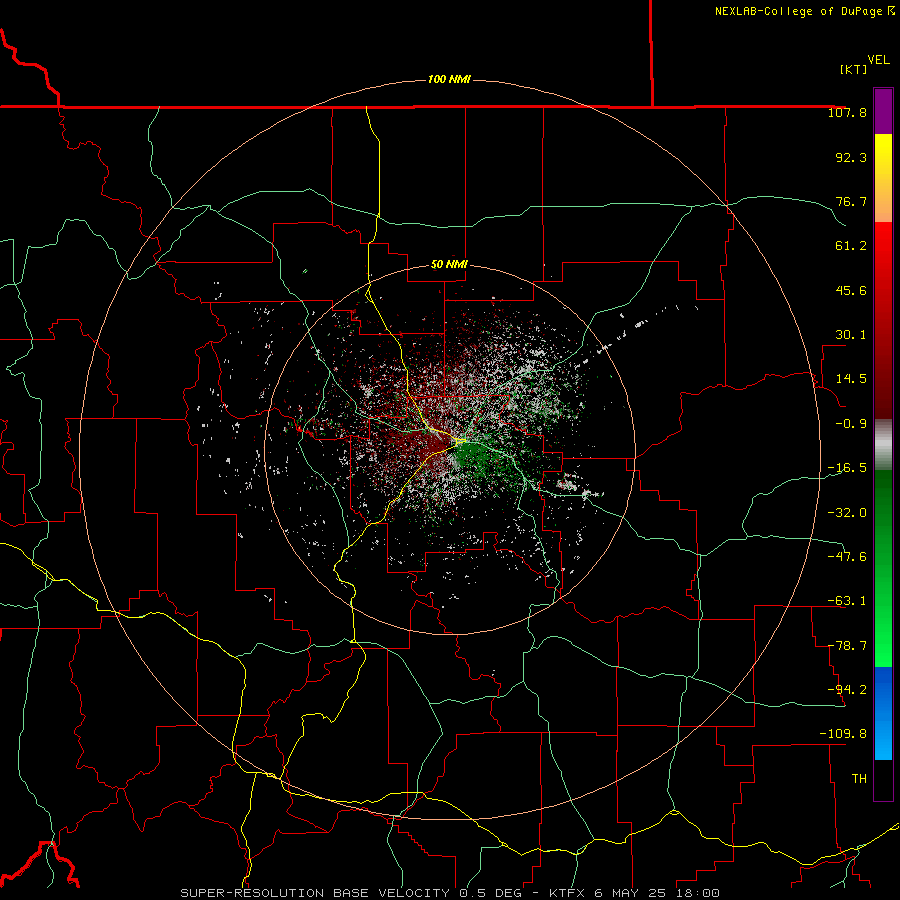
Task: Click the -109.8 velocity scale value
Action: coord(843,734)
